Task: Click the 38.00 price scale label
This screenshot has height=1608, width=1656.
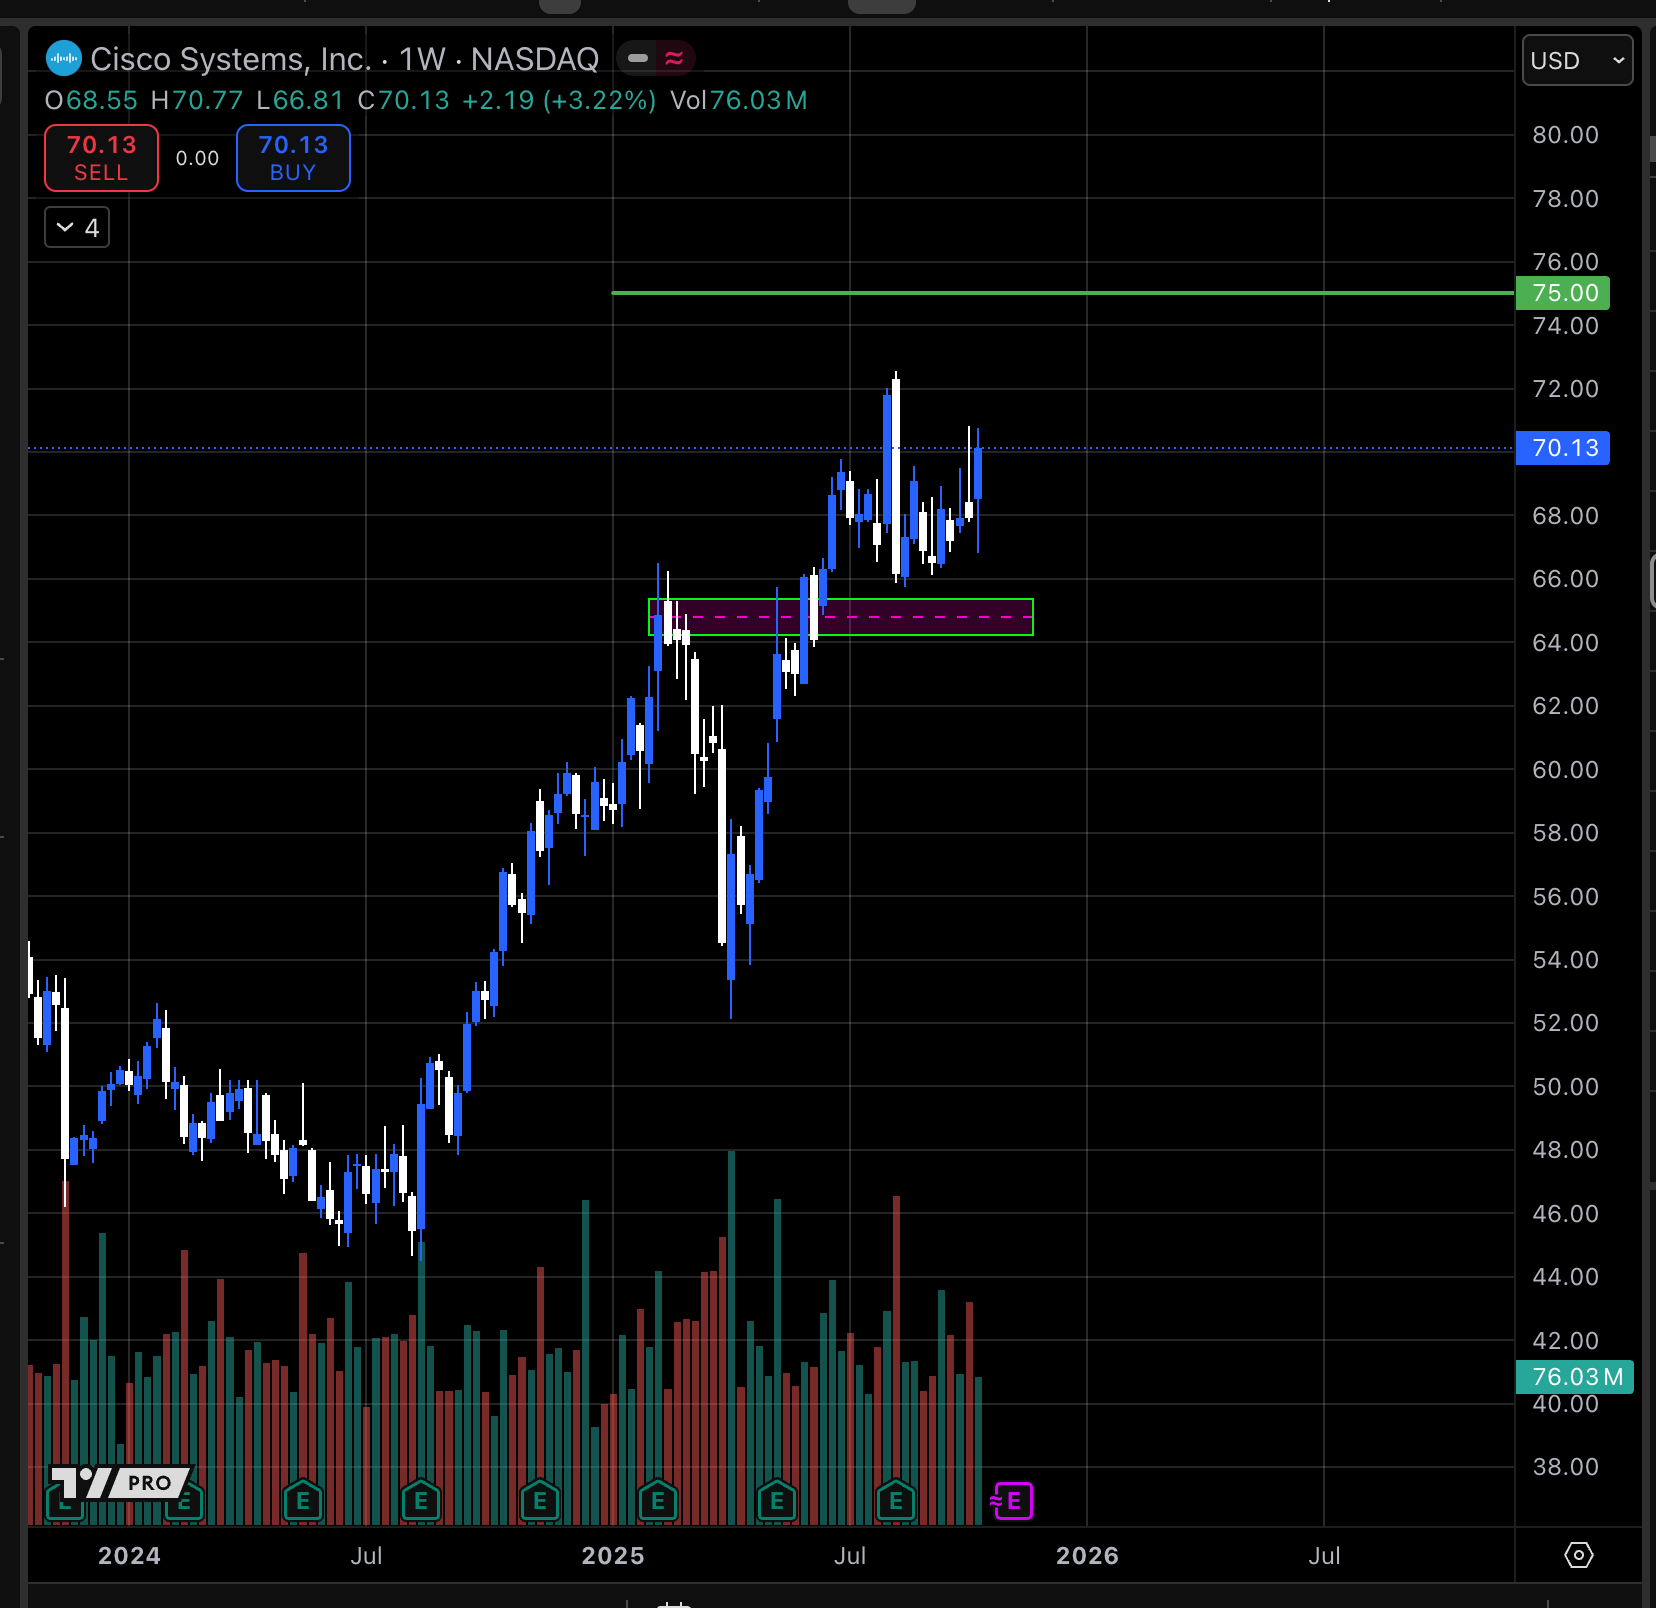Action: pyautogui.click(x=1565, y=1467)
